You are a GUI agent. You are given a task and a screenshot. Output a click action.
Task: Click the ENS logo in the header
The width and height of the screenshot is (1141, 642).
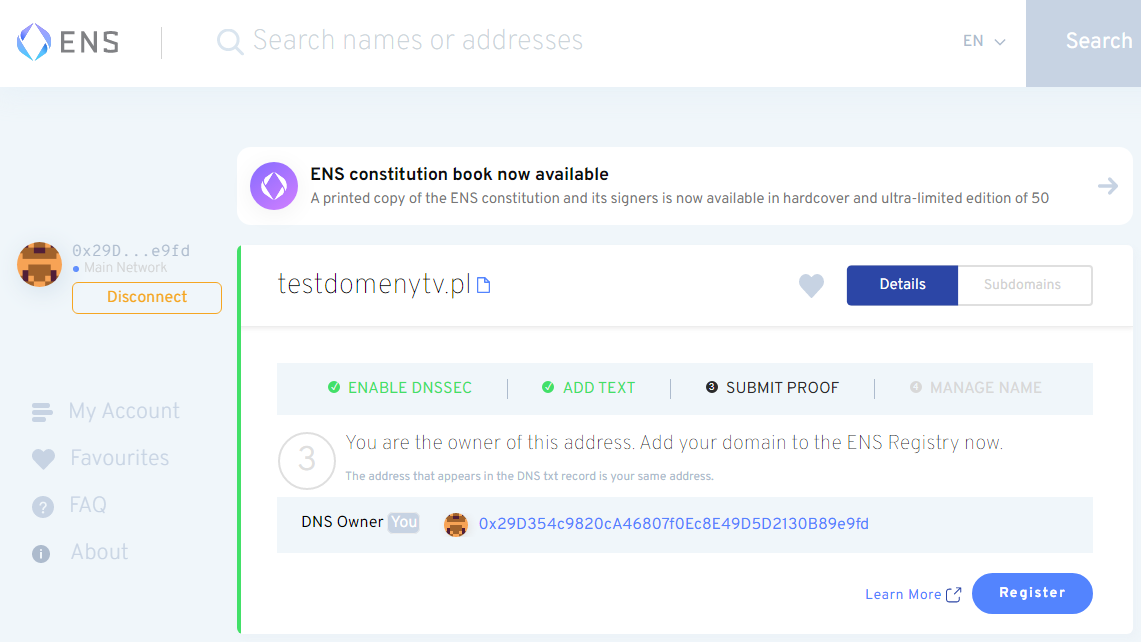pos(67,42)
